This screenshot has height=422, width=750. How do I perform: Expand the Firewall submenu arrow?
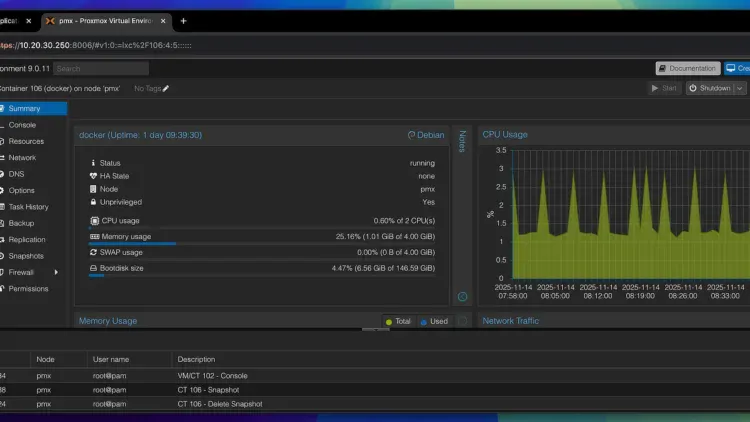coord(56,272)
